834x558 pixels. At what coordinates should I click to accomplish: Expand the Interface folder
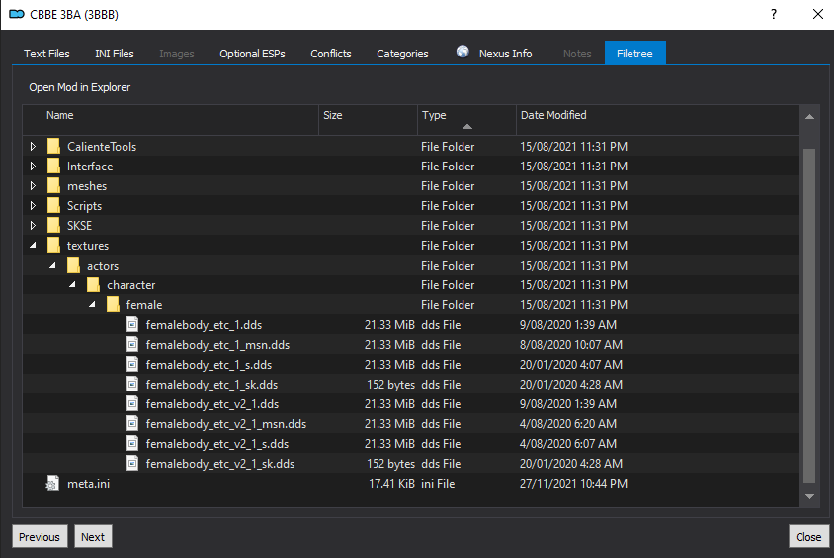(33, 166)
